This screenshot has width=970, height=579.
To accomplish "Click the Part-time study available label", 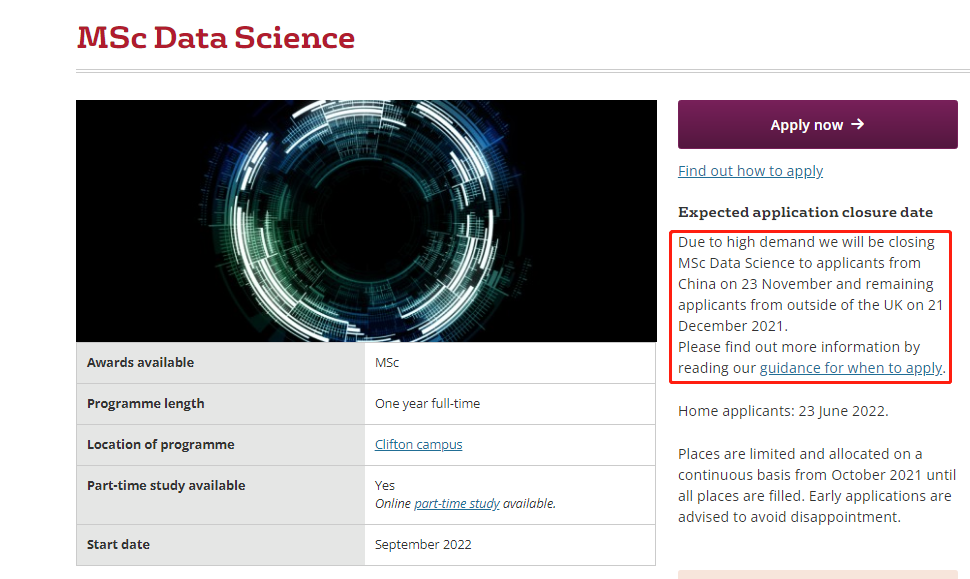I will coord(165,486).
